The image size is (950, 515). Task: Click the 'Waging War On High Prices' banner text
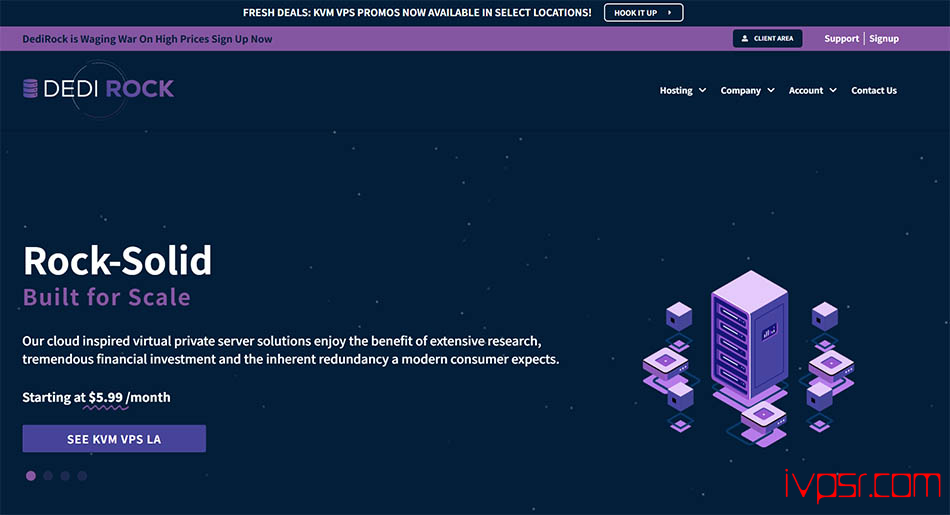pyautogui.click(x=147, y=39)
